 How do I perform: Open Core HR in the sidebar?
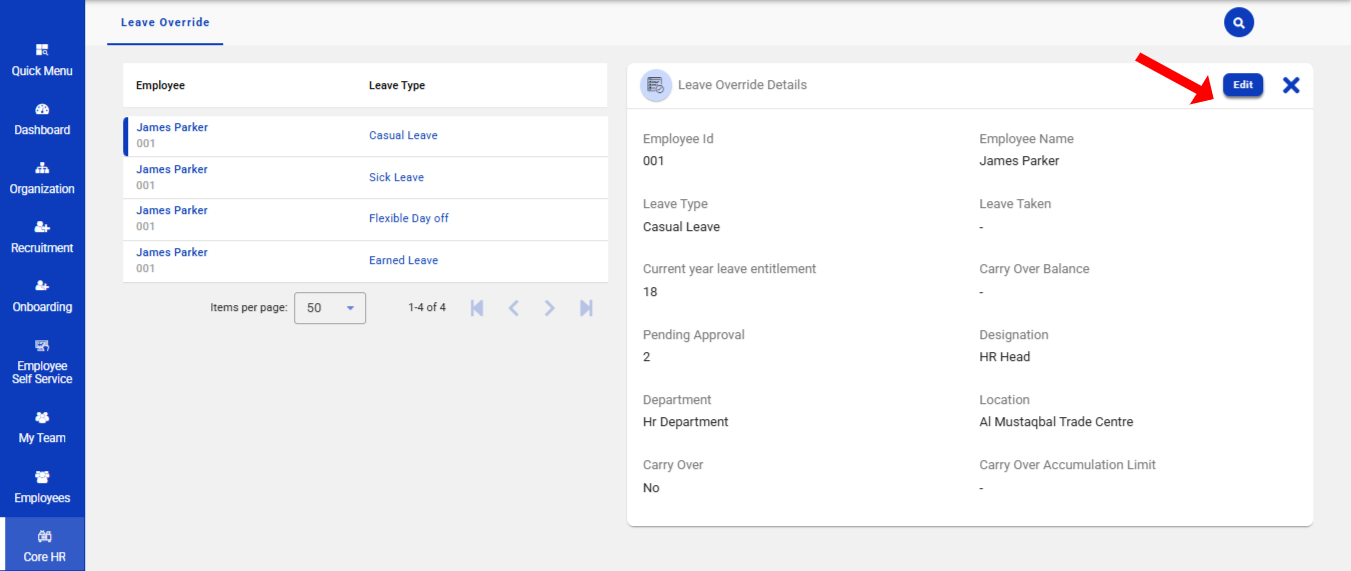tap(43, 546)
